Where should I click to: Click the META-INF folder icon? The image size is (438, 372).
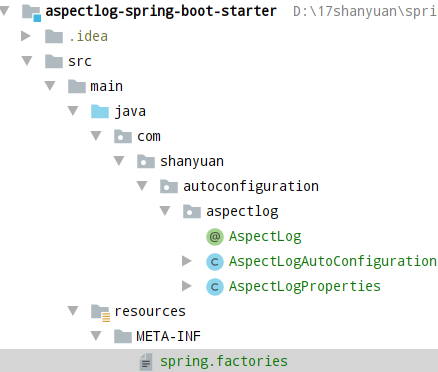(123, 337)
